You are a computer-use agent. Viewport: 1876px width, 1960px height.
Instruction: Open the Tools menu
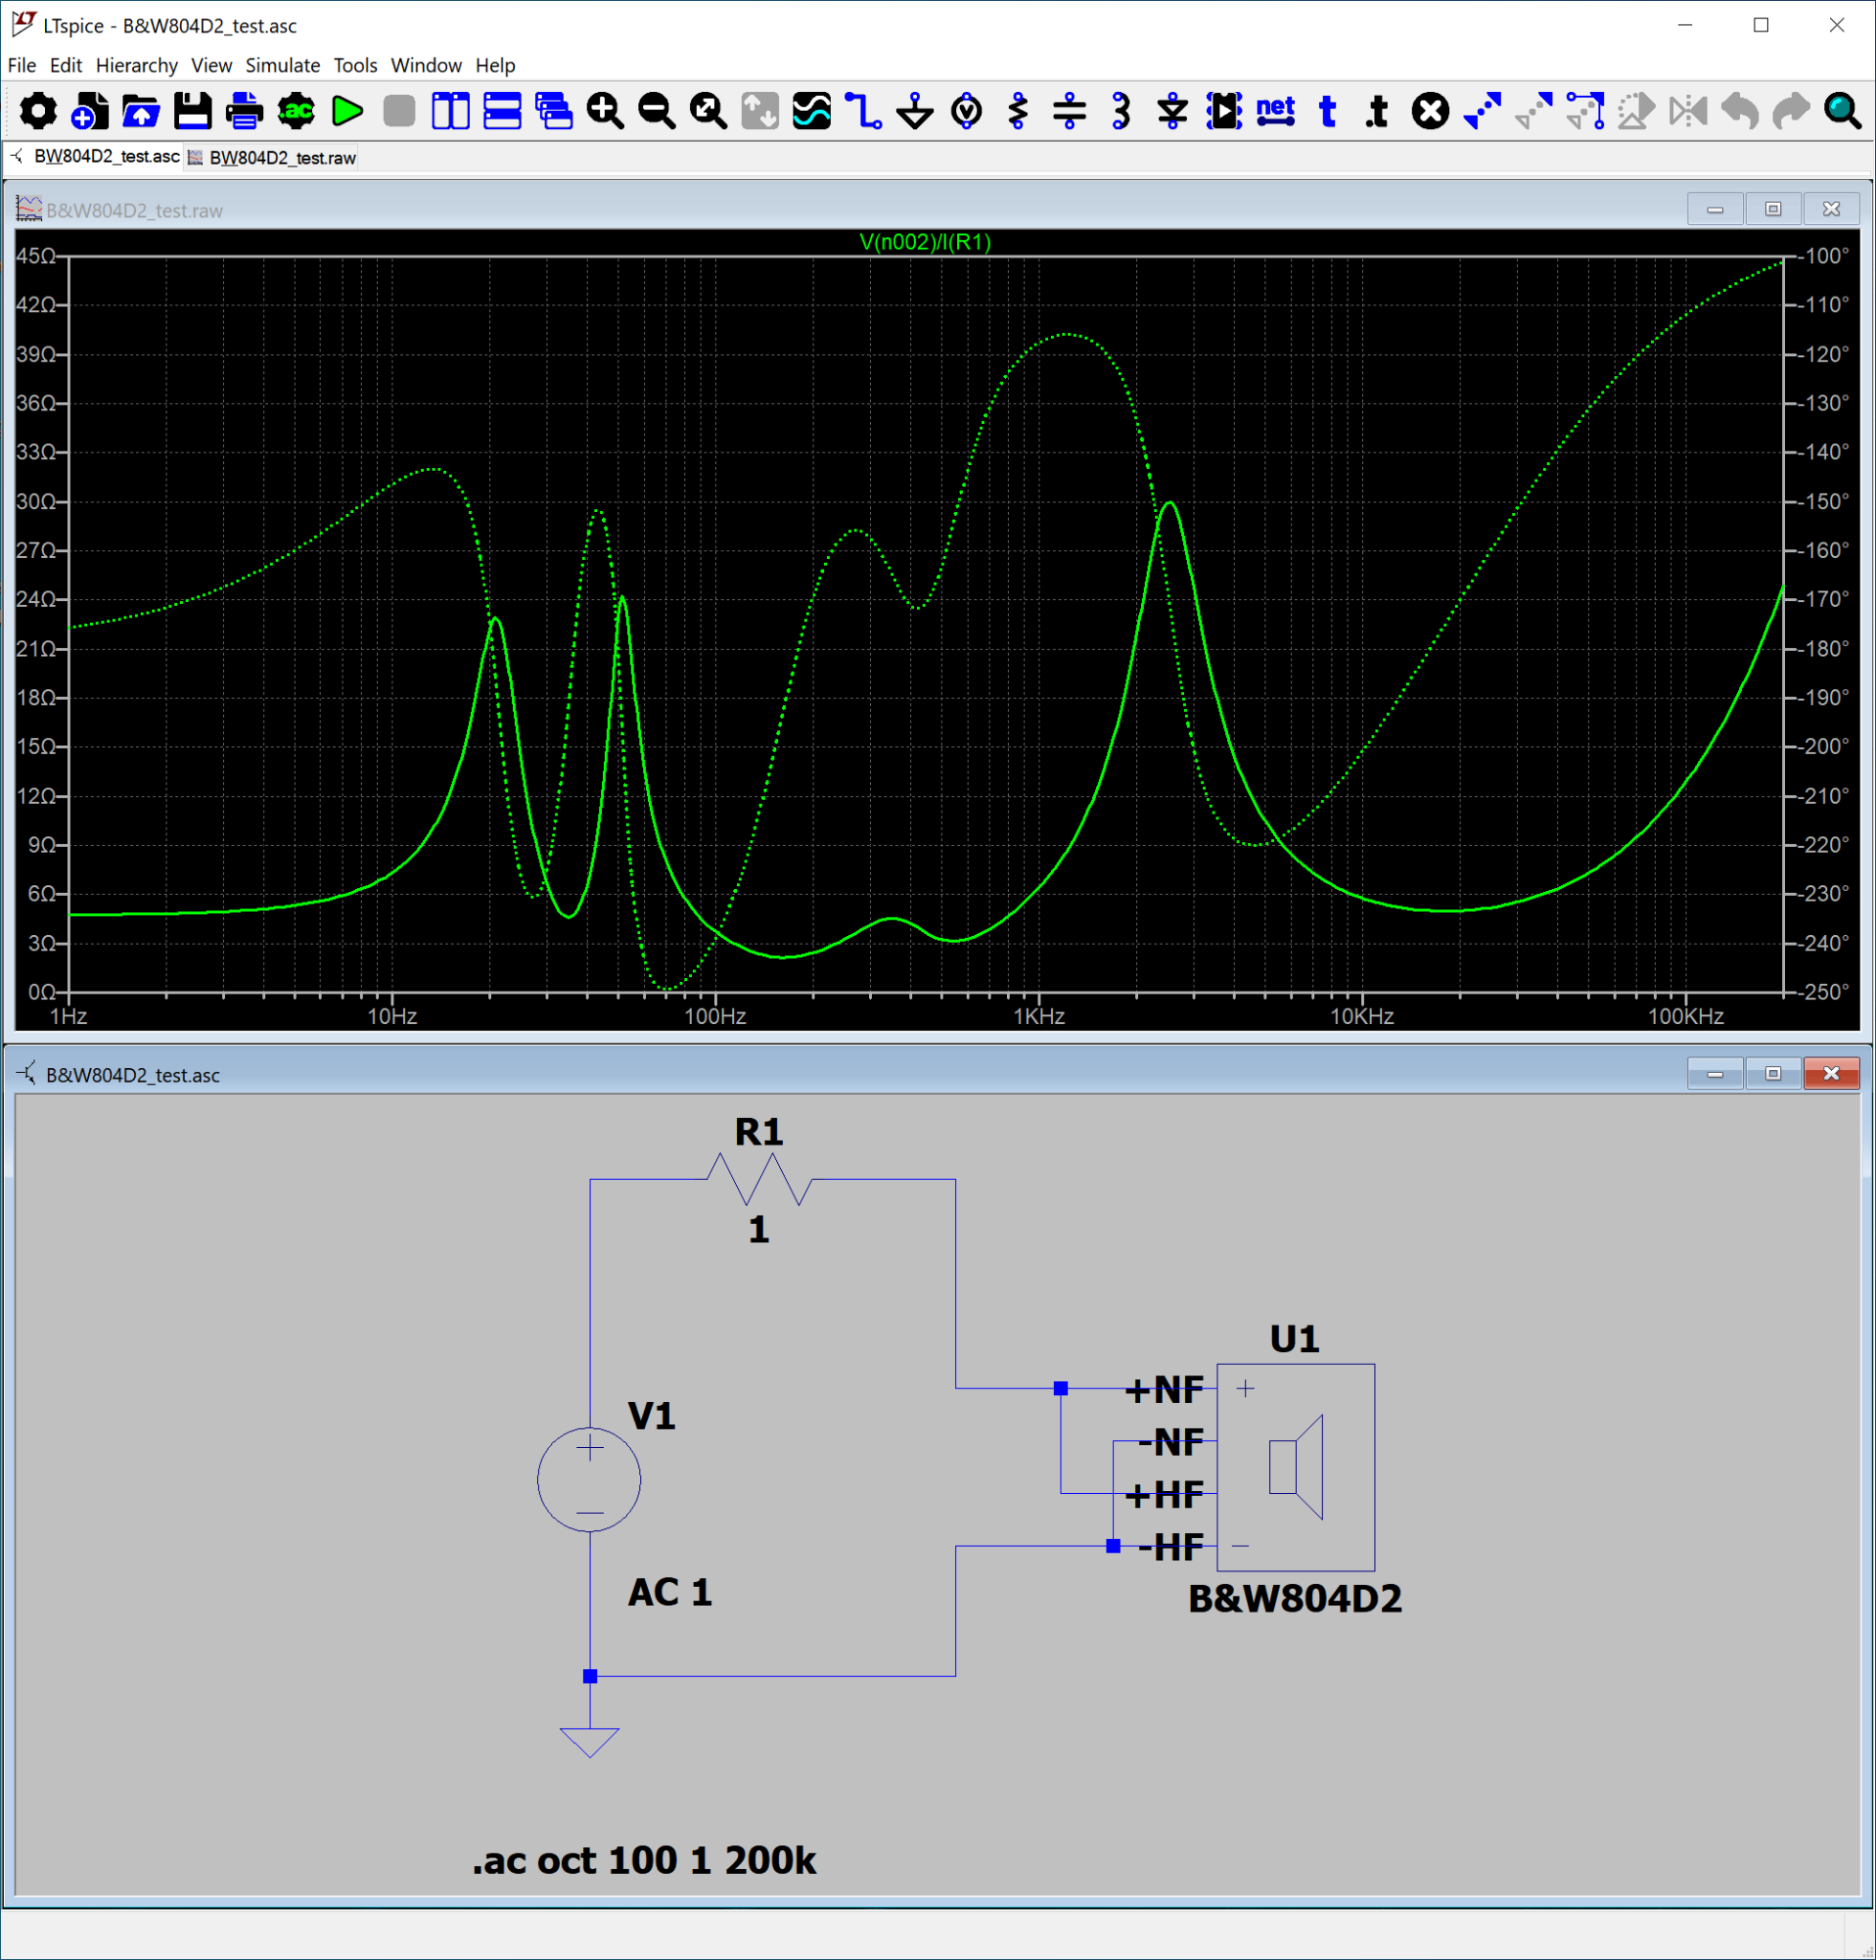[x=355, y=65]
